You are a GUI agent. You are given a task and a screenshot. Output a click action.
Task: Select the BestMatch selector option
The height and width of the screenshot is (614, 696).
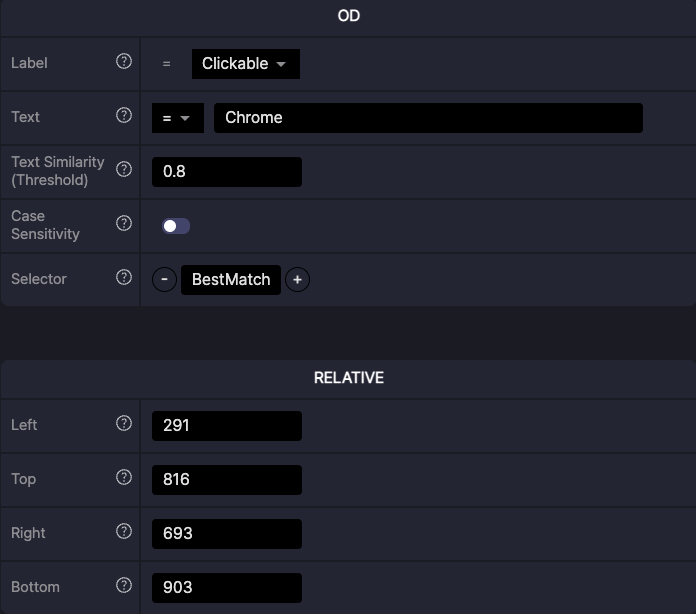pyautogui.click(x=231, y=280)
